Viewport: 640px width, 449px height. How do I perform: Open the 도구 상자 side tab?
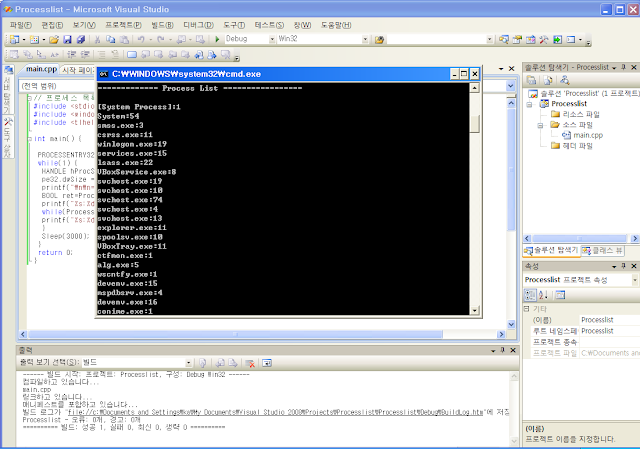click(x=8, y=137)
